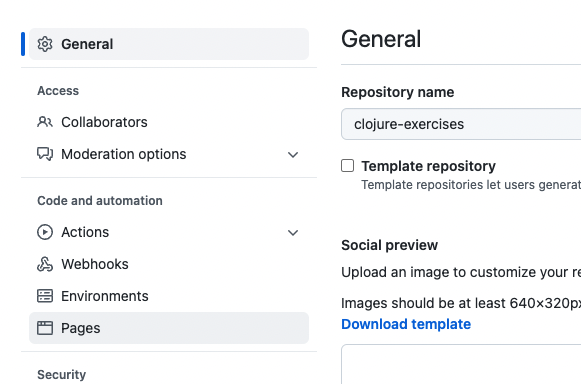Select Moderation options in the sidebar
Viewport: 581px width, 384px height.
coord(169,154)
